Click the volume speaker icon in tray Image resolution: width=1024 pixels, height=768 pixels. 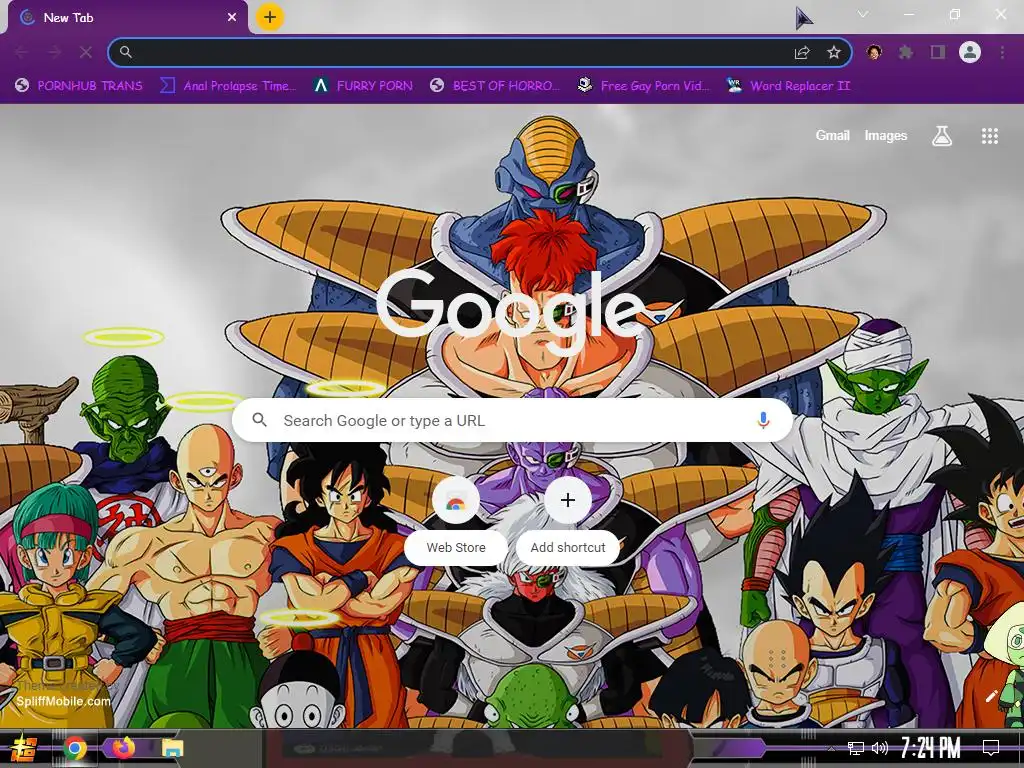point(880,748)
